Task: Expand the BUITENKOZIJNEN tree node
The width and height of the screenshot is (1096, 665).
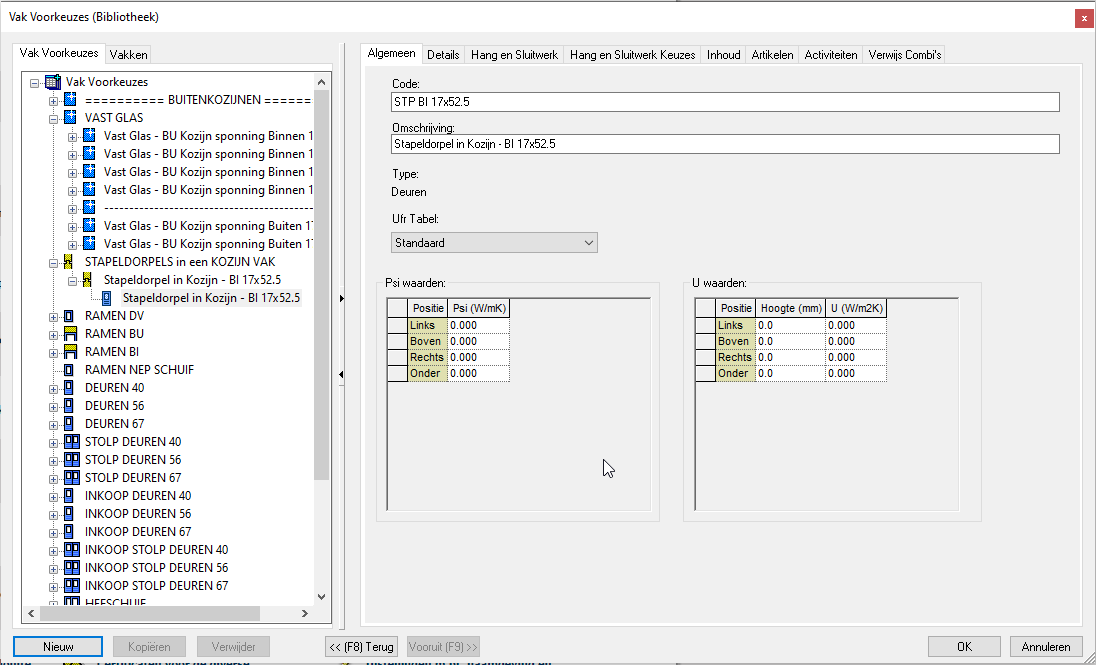Action: tap(54, 100)
